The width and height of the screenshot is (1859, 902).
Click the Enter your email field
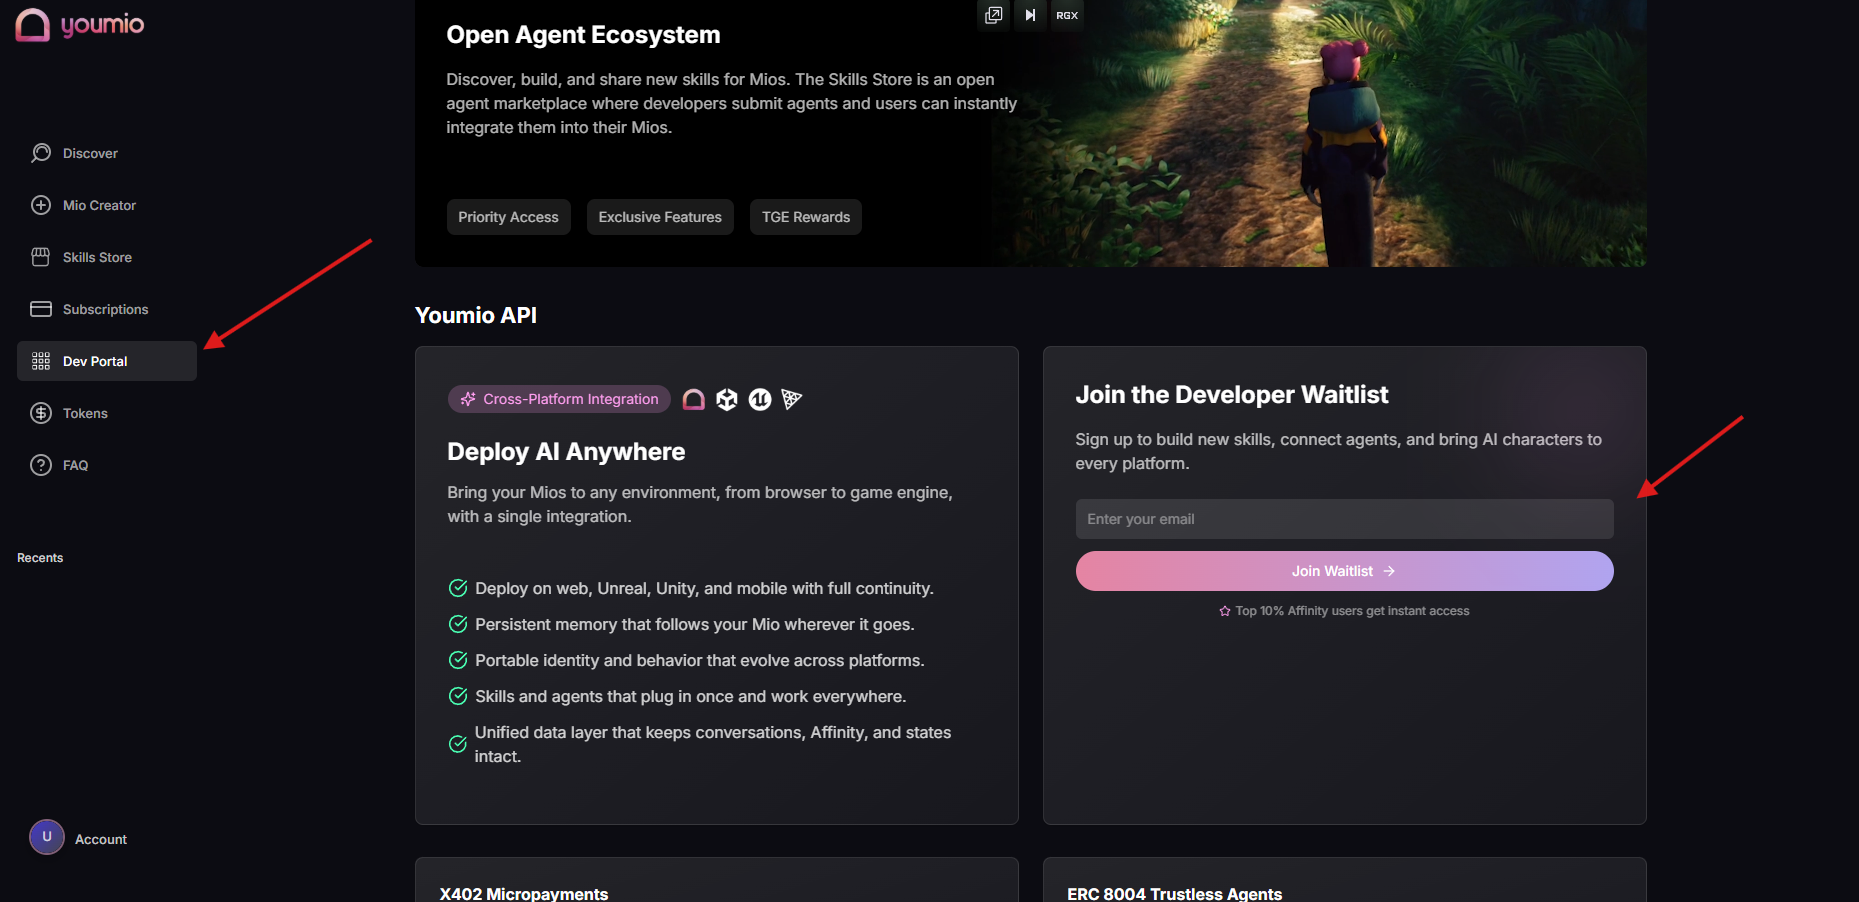tap(1343, 519)
